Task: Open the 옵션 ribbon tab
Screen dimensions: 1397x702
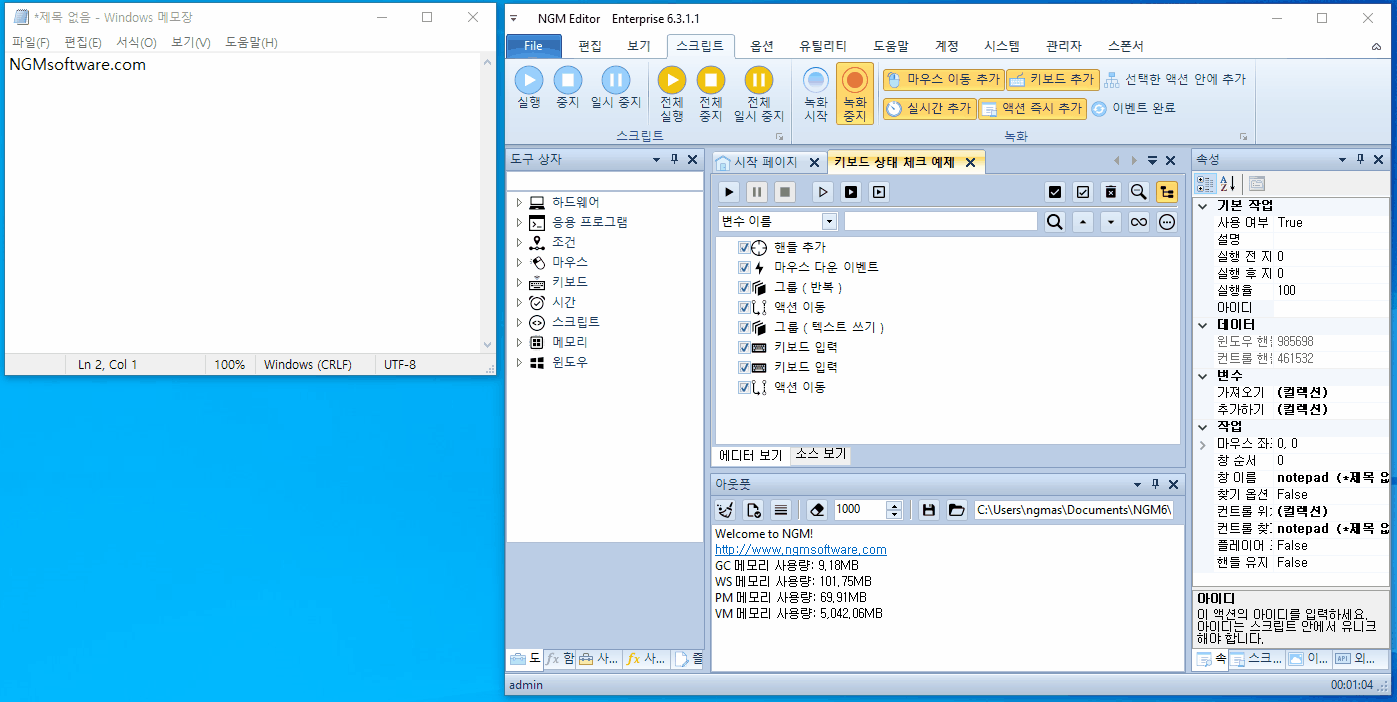Action: (x=762, y=46)
